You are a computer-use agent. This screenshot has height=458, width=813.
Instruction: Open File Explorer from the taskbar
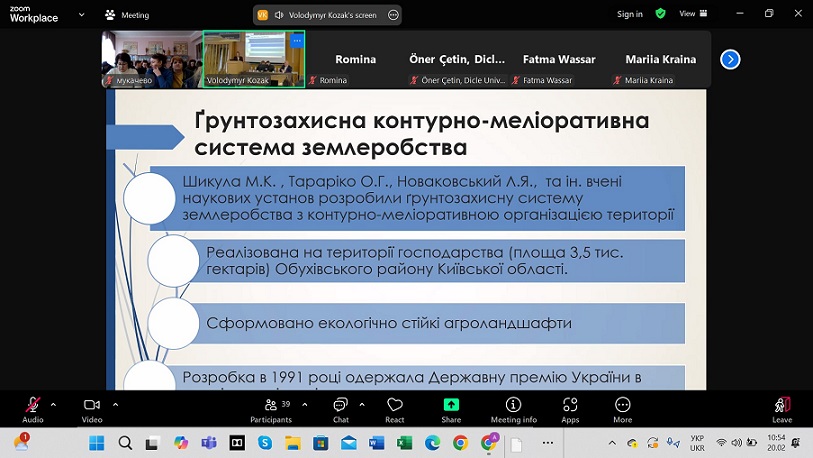(x=293, y=443)
